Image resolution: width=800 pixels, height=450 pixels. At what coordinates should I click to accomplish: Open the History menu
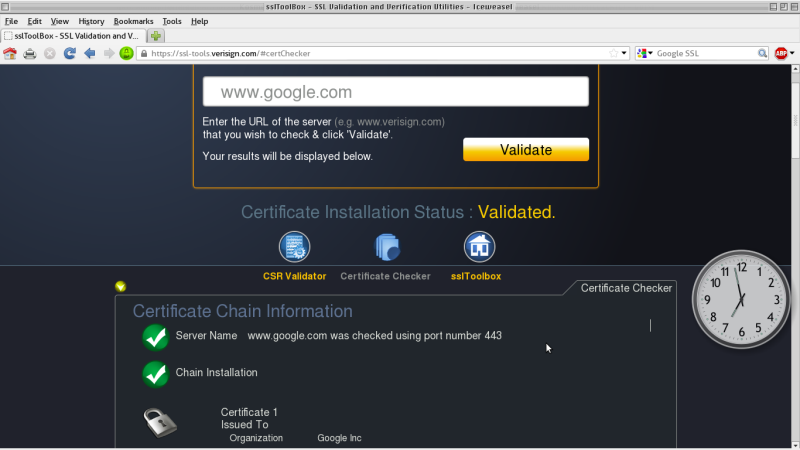point(91,21)
